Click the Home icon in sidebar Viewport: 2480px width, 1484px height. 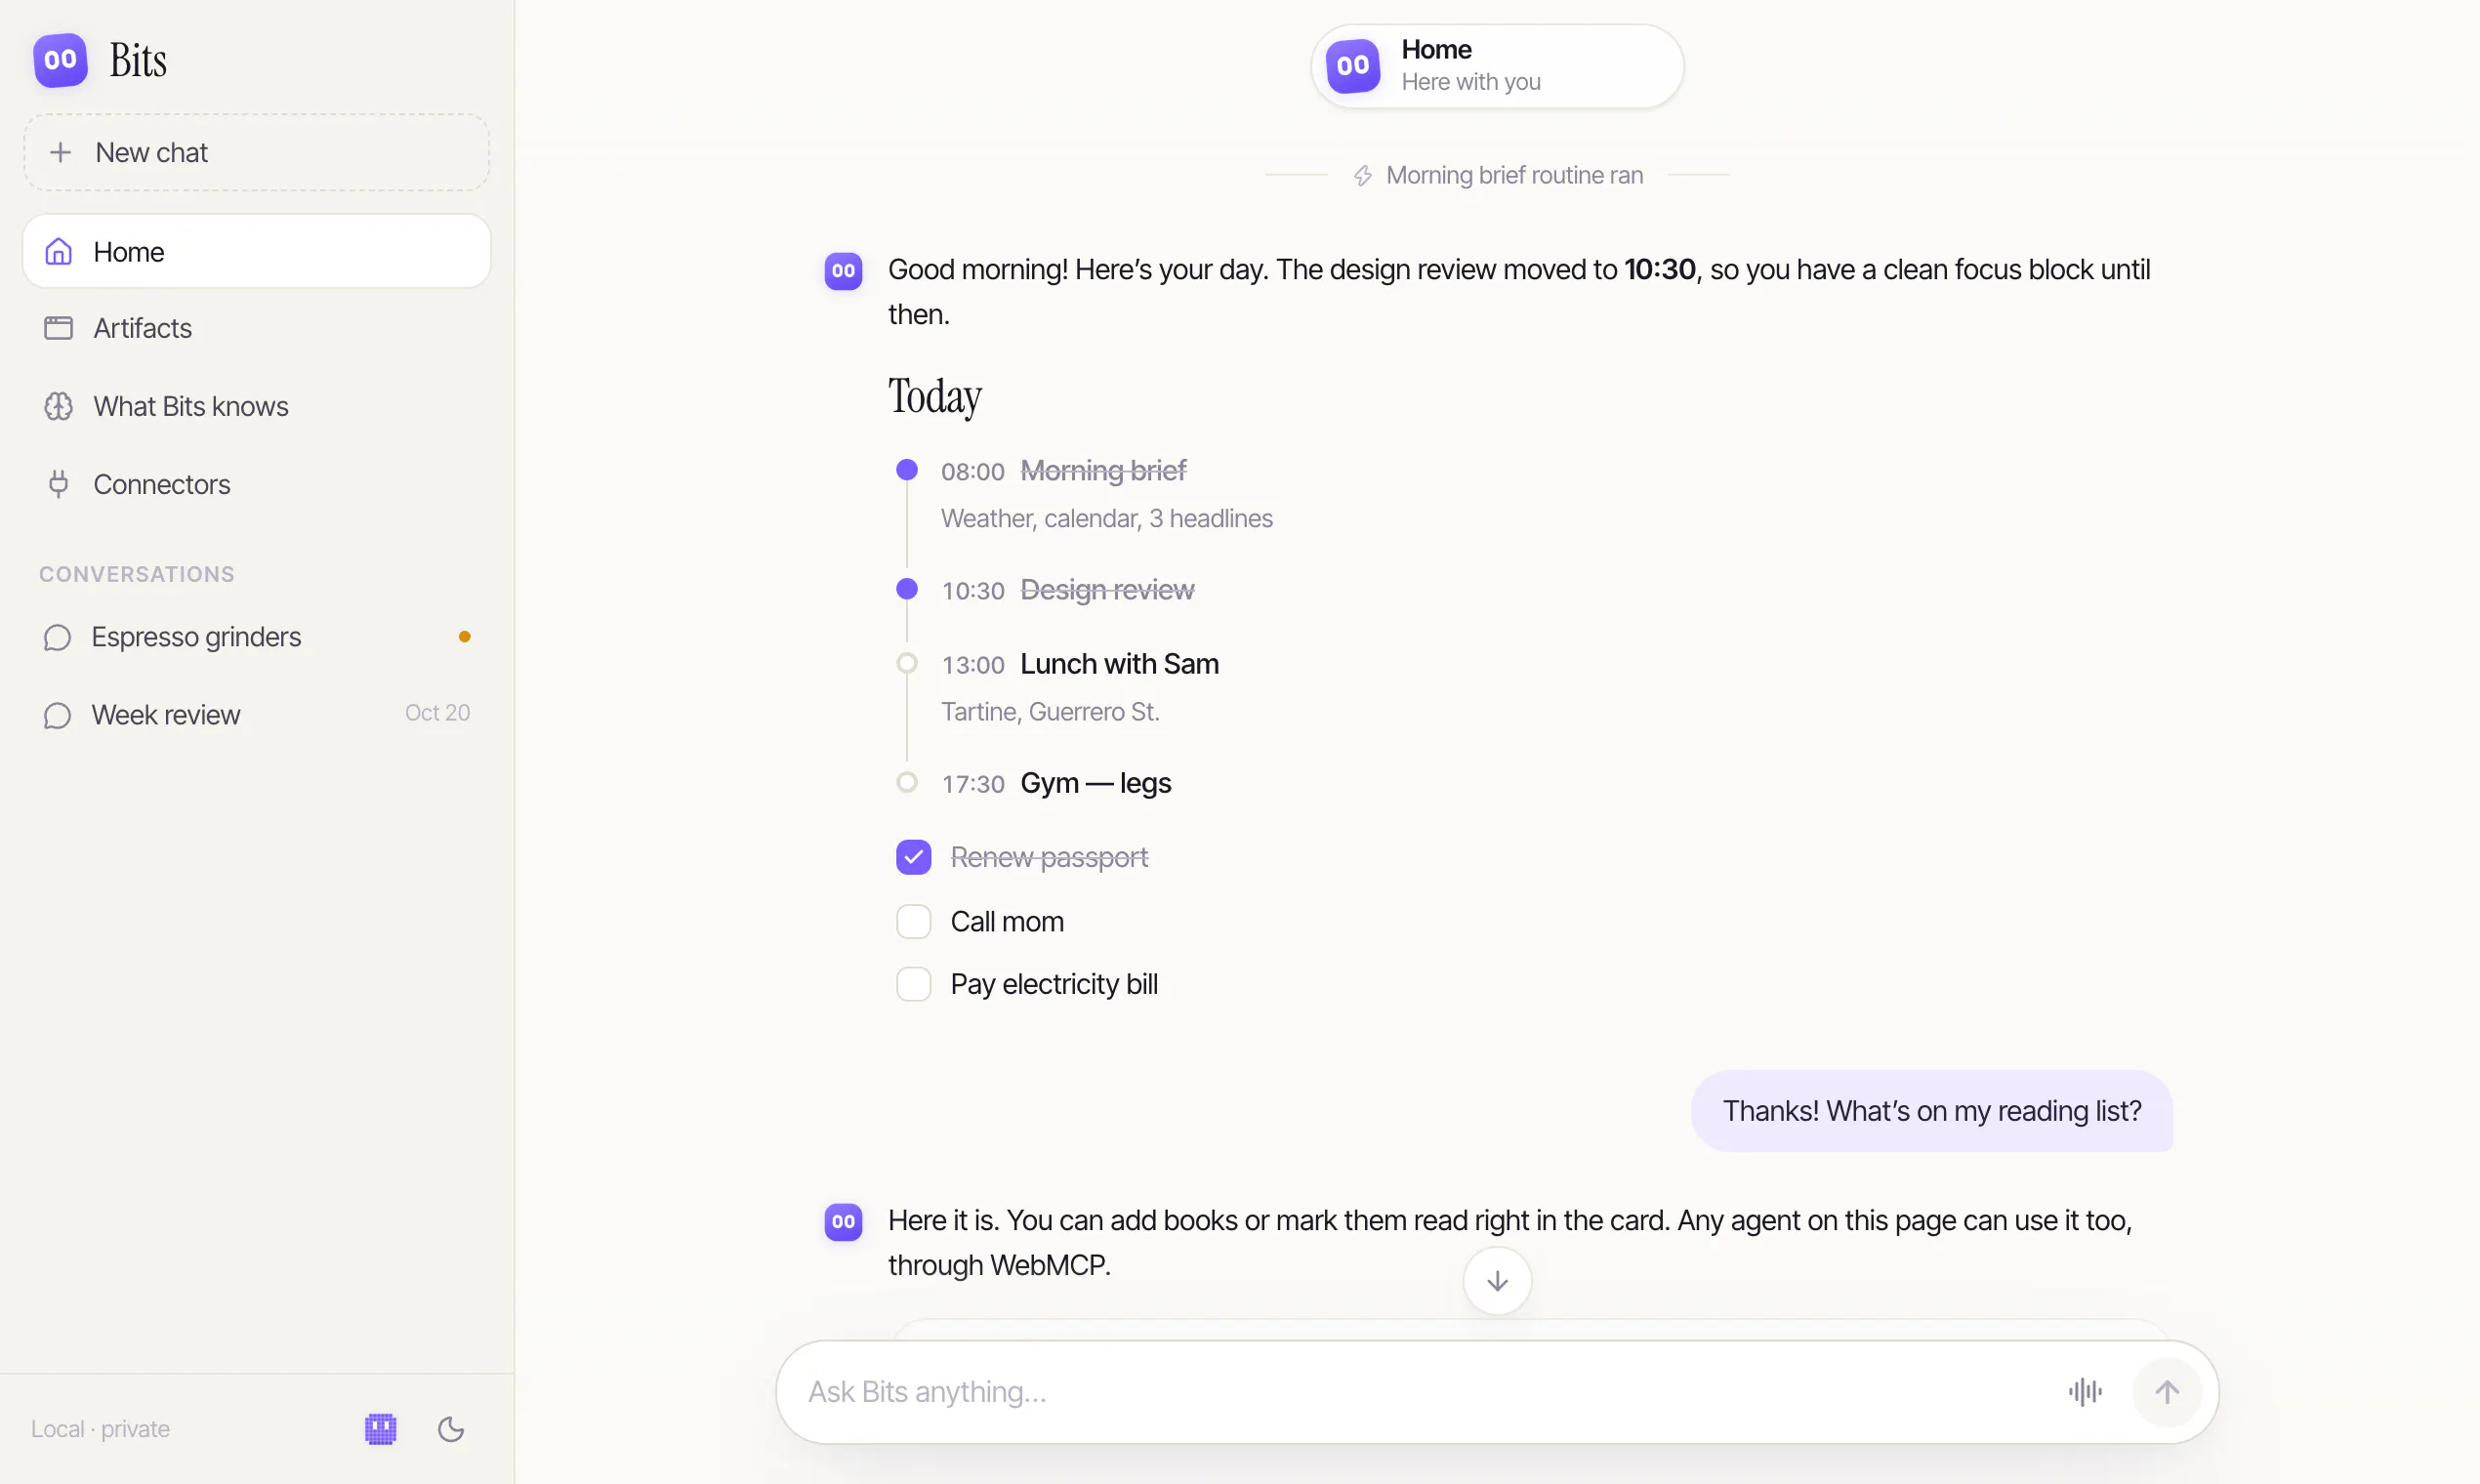pos(59,251)
